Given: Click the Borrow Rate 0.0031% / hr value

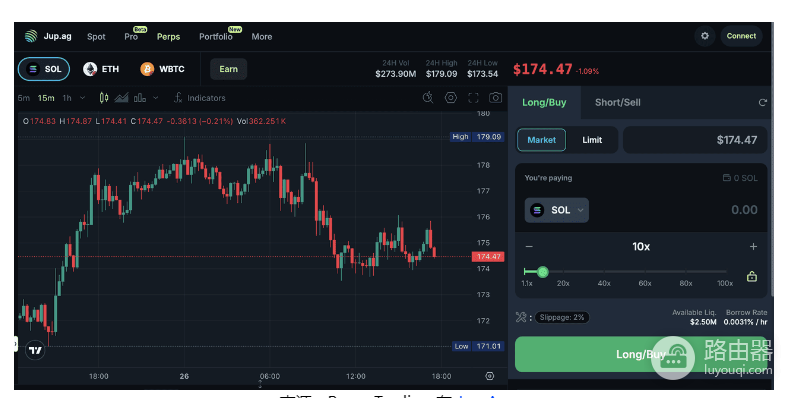Looking at the screenshot, I should [x=746, y=322].
